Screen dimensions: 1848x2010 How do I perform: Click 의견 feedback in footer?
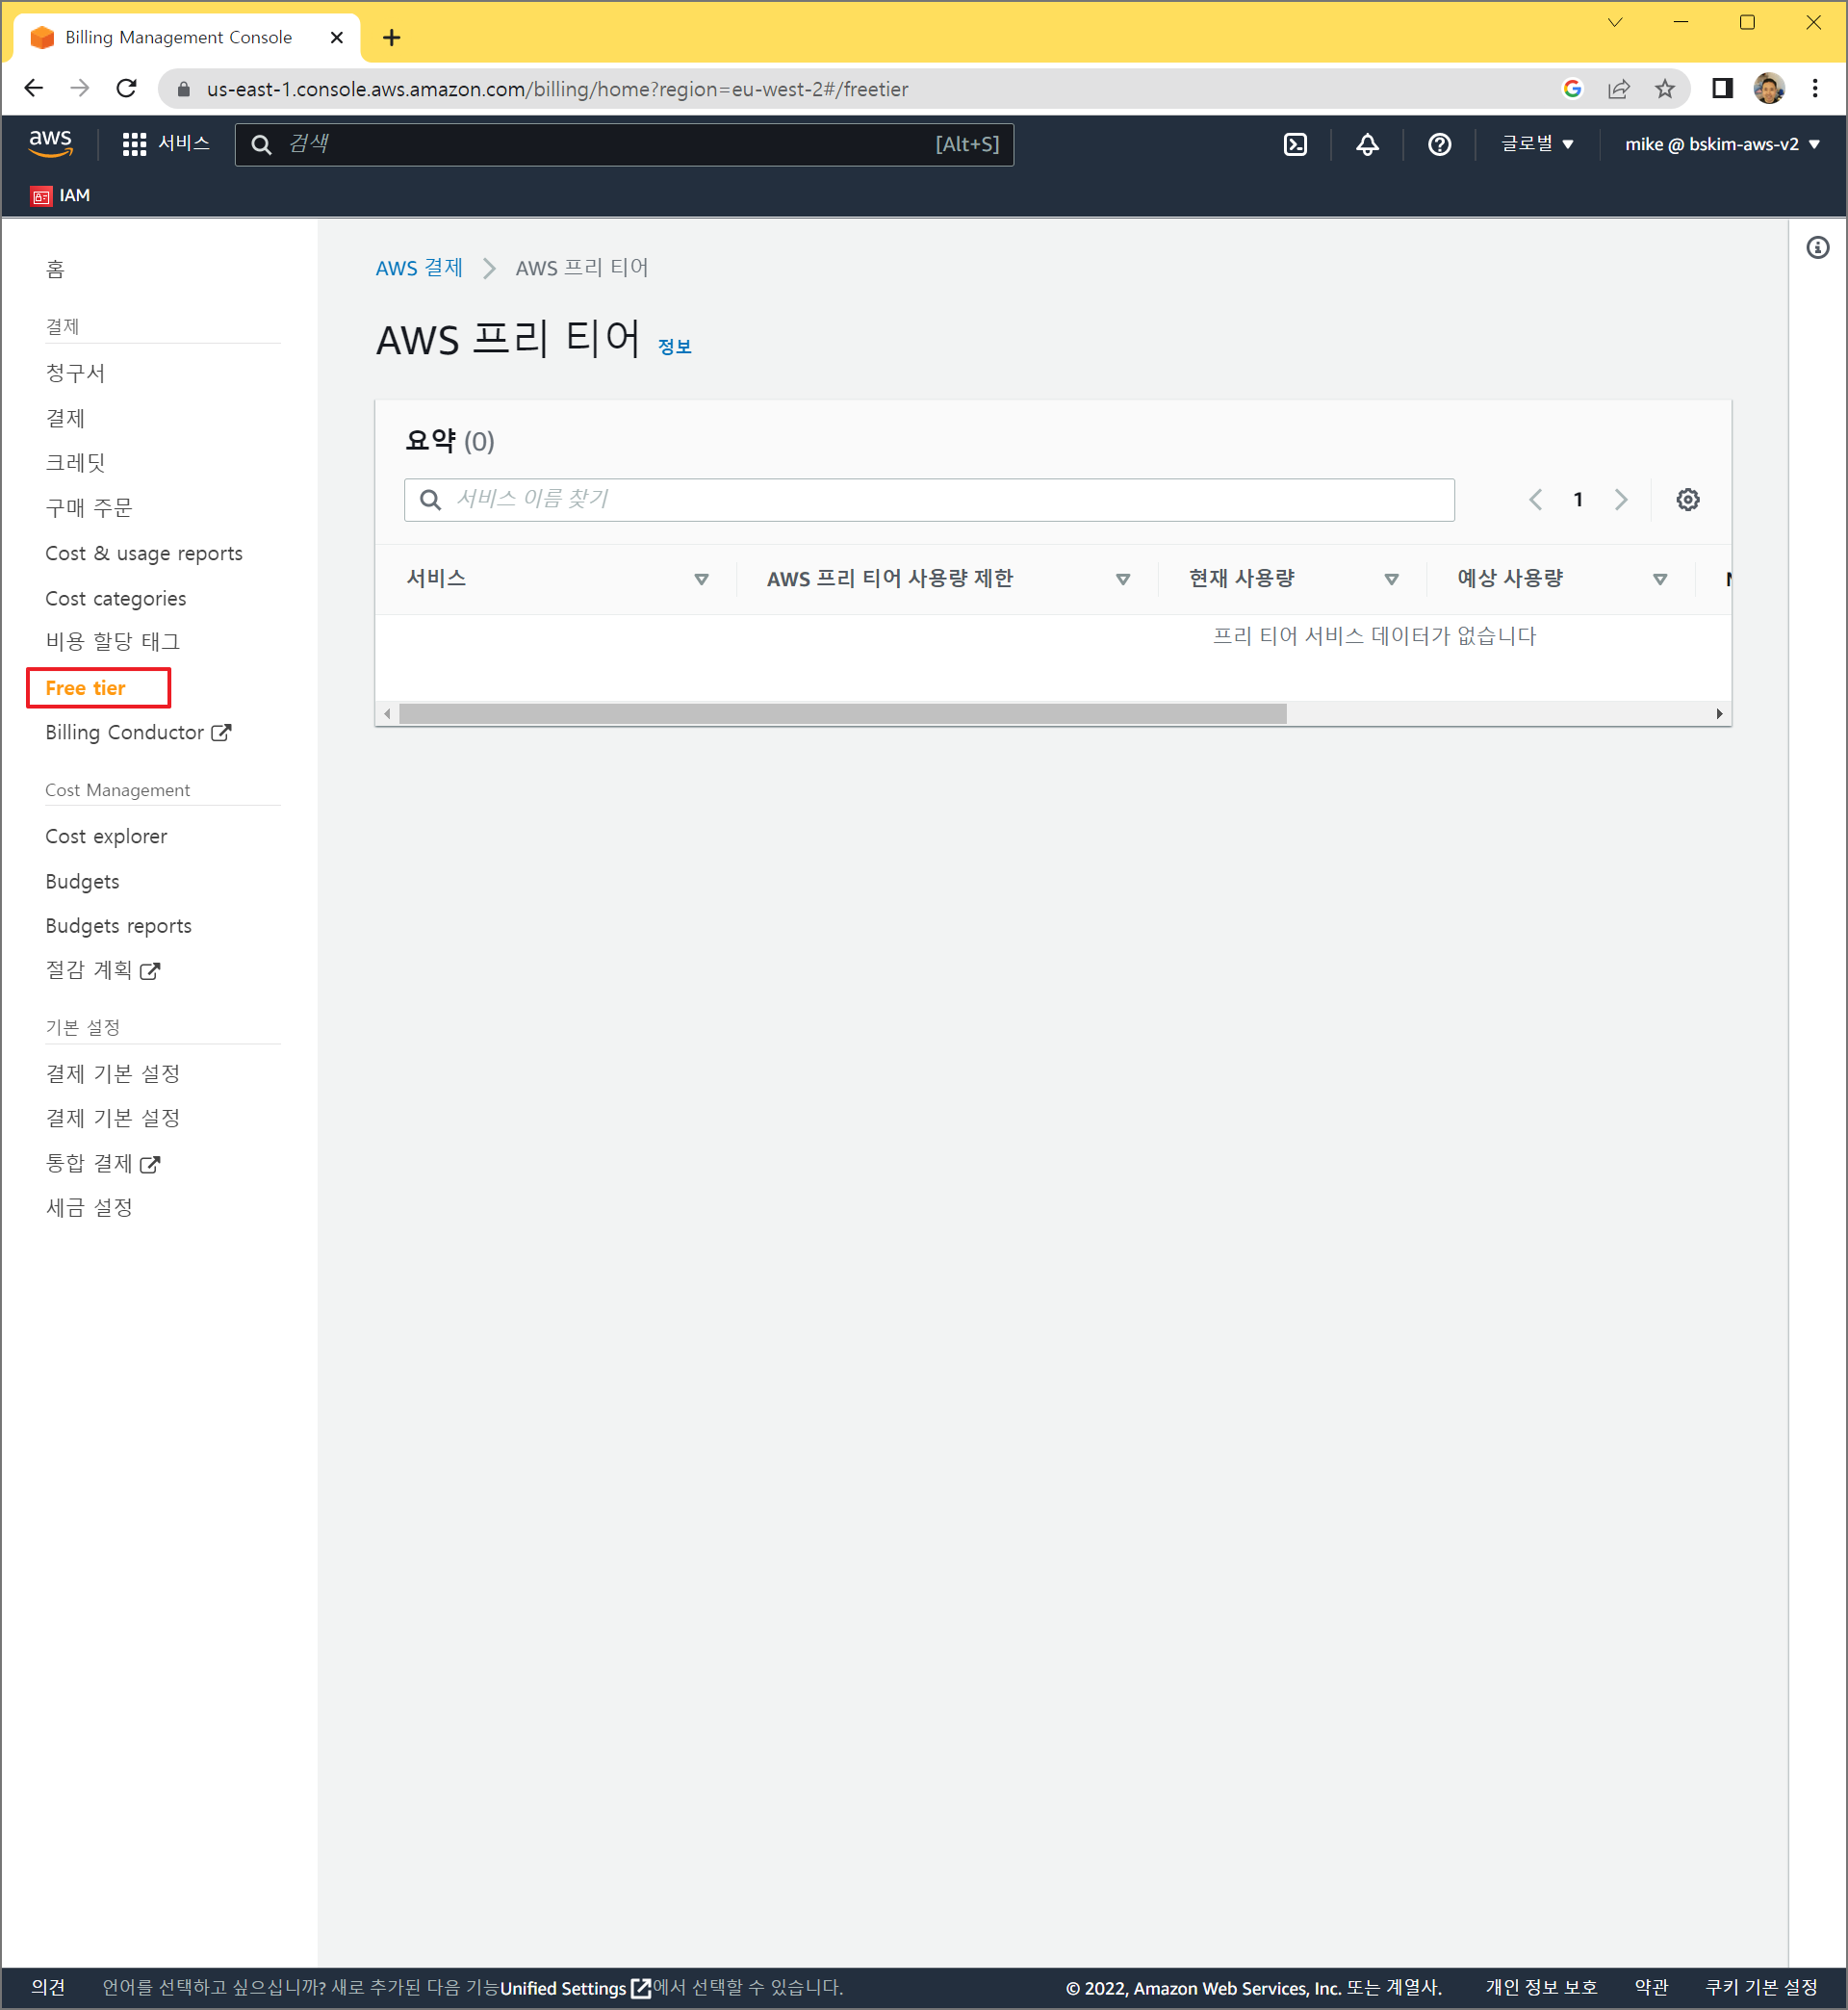pyautogui.click(x=47, y=1987)
